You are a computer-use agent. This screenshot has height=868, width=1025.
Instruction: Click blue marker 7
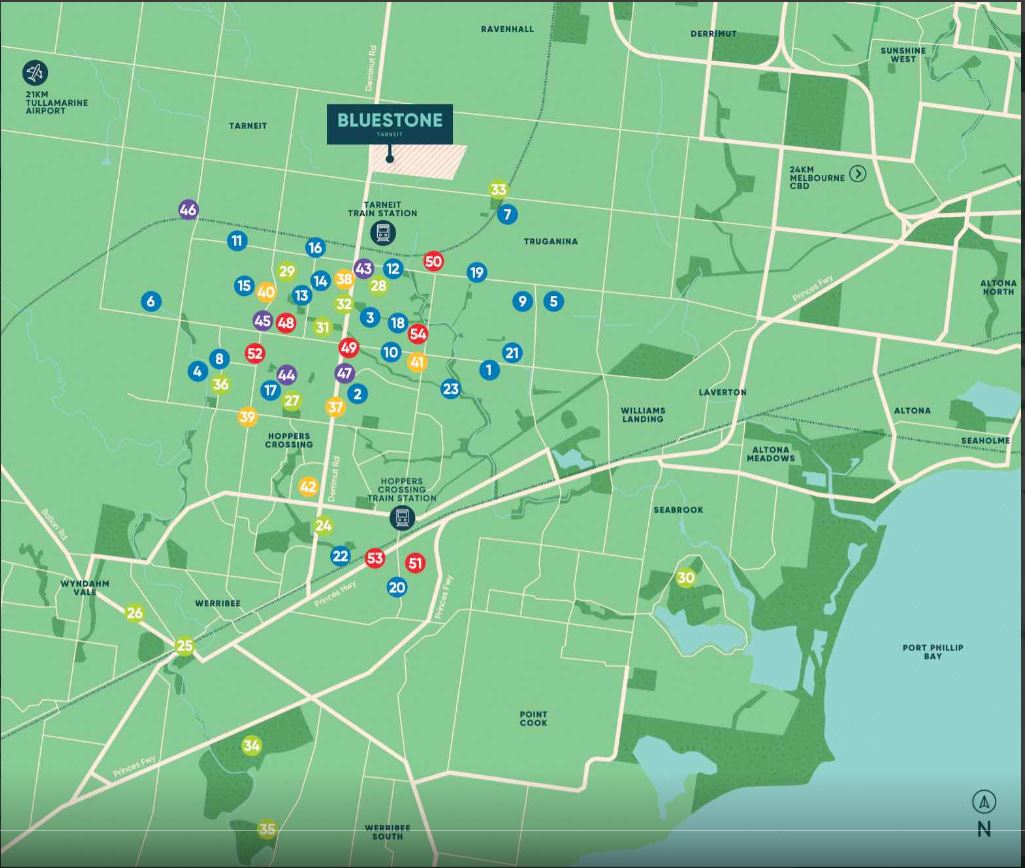coord(507,214)
